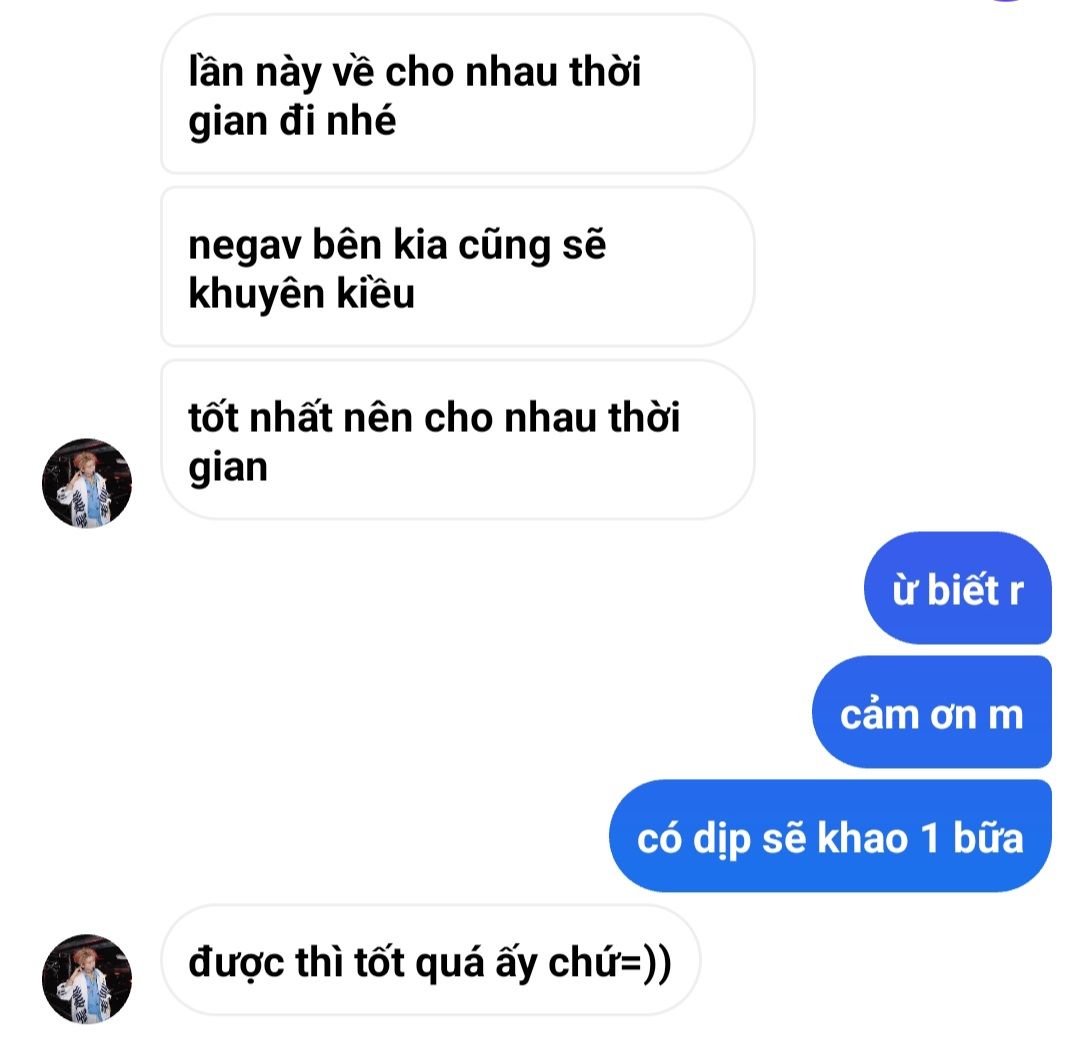Click the word "negav" in the second message
This screenshot has width=1080, height=1043.
[245, 245]
